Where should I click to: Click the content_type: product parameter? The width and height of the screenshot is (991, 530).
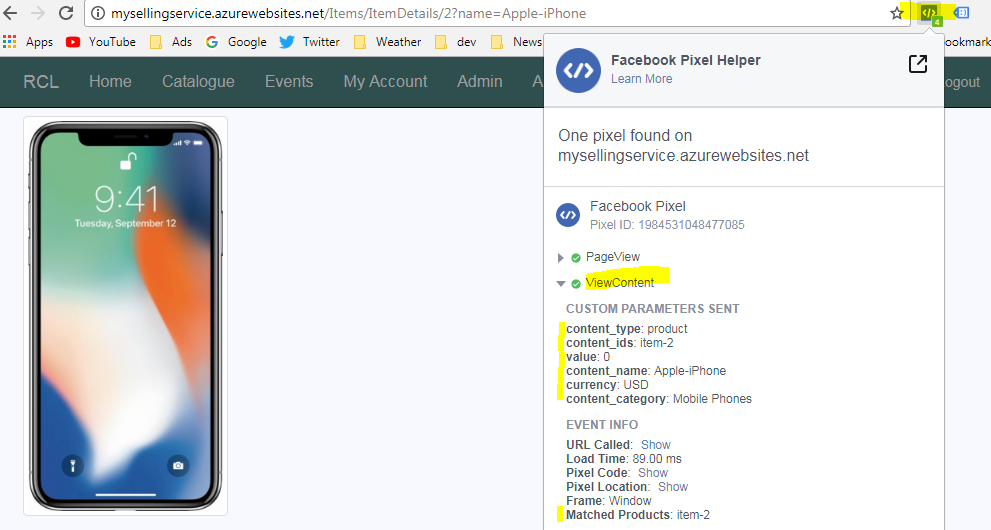click(x=626, y=328)
